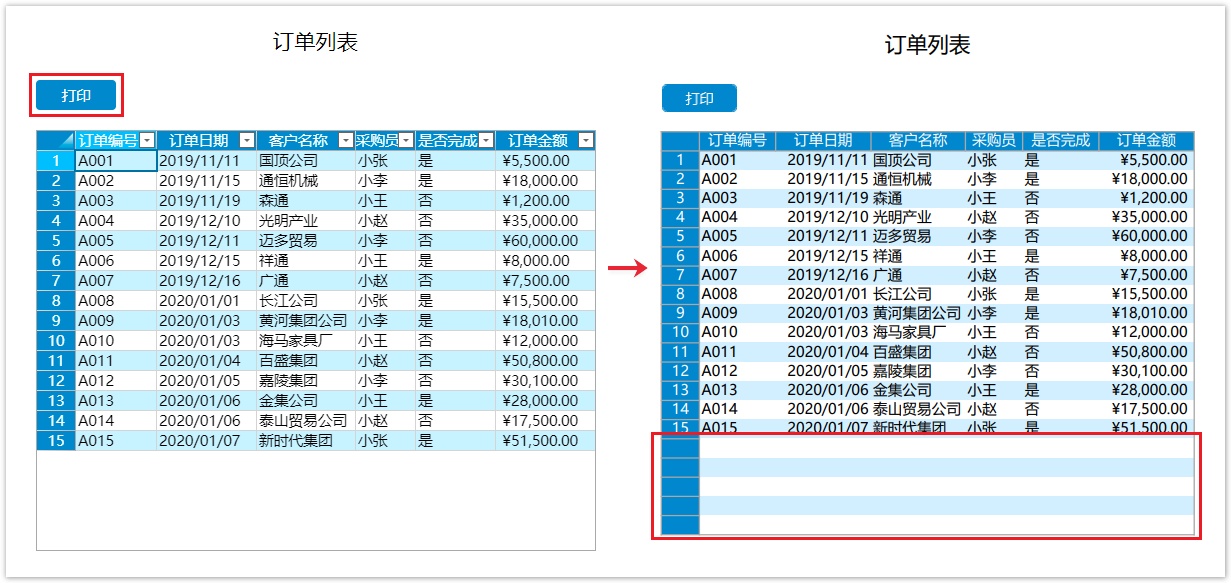Click the red arrow between the tables
Screen dimensions: 1231x583
click(x=628, y=268)
